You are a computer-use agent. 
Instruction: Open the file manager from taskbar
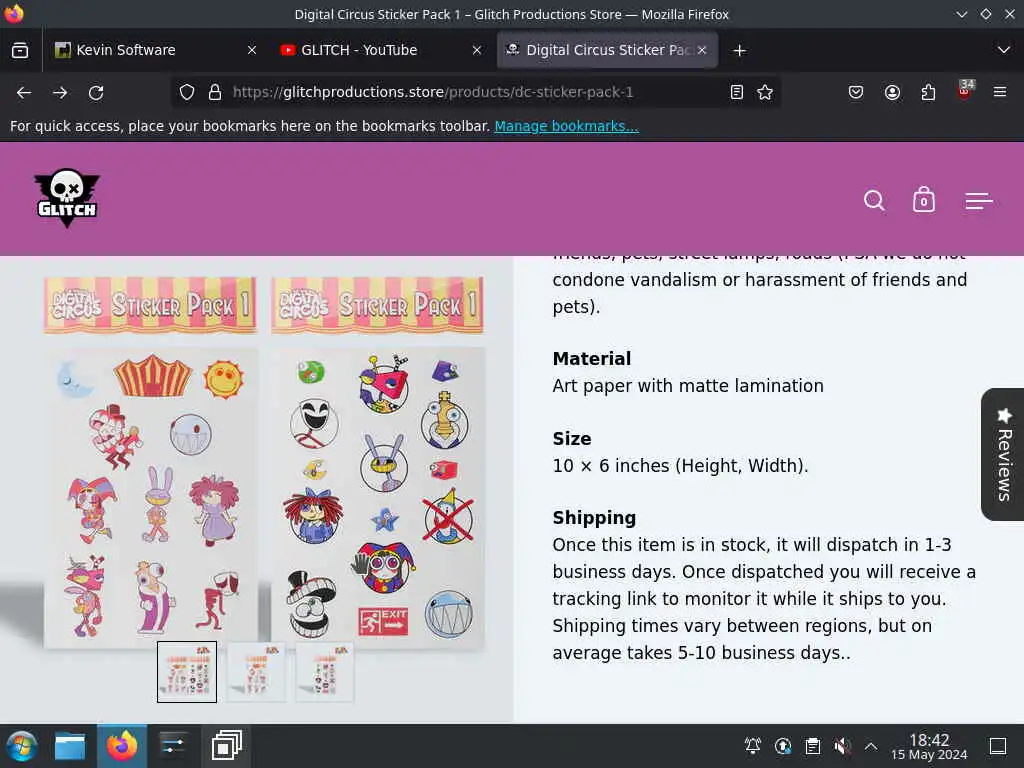[x=70, y=746]
